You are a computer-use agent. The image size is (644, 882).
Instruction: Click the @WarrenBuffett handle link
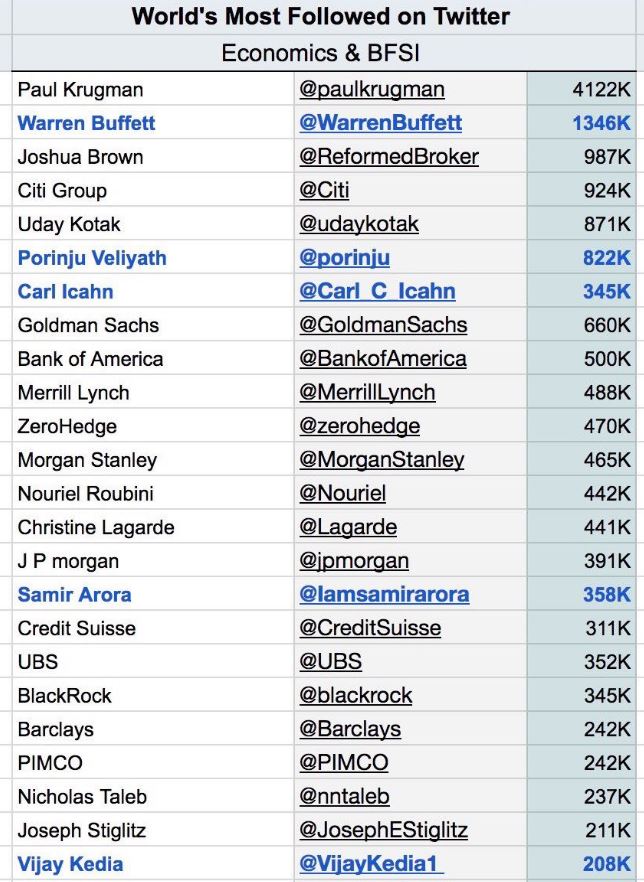(380, 123)
